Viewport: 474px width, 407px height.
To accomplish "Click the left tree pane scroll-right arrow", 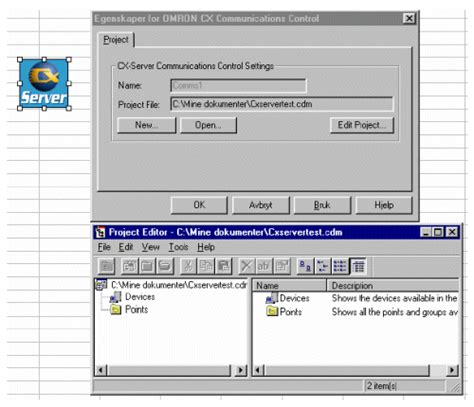I will 241,370.
